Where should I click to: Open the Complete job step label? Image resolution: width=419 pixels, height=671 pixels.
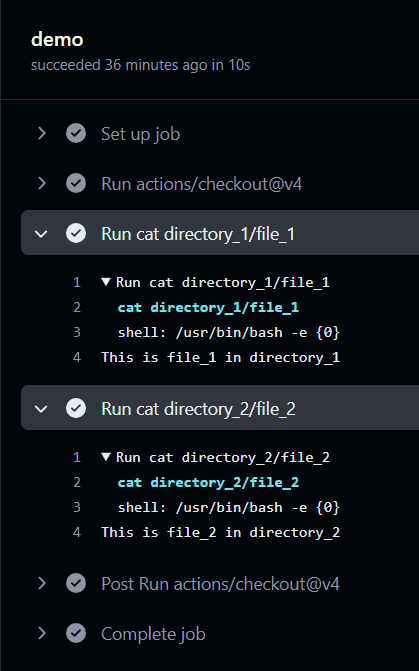click(x=153, y=634)
